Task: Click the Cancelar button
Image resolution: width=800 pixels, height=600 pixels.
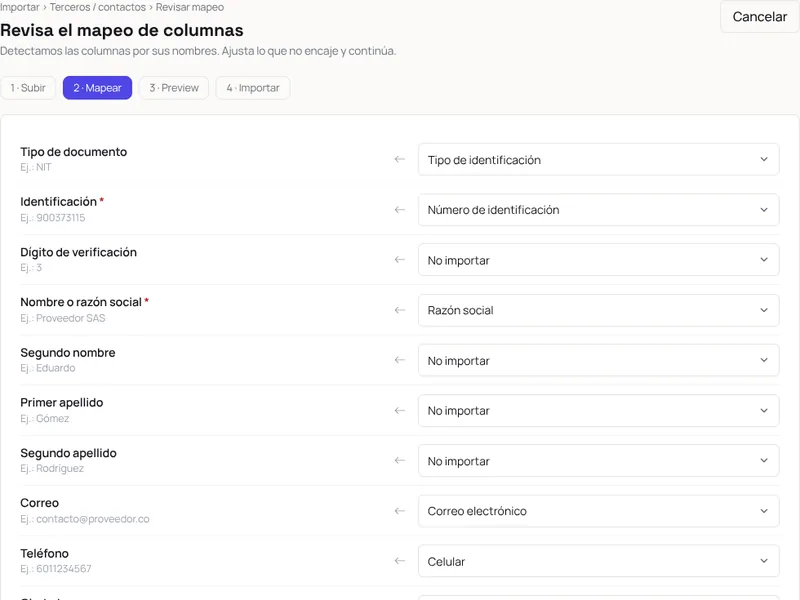Action: coord(759,17)
